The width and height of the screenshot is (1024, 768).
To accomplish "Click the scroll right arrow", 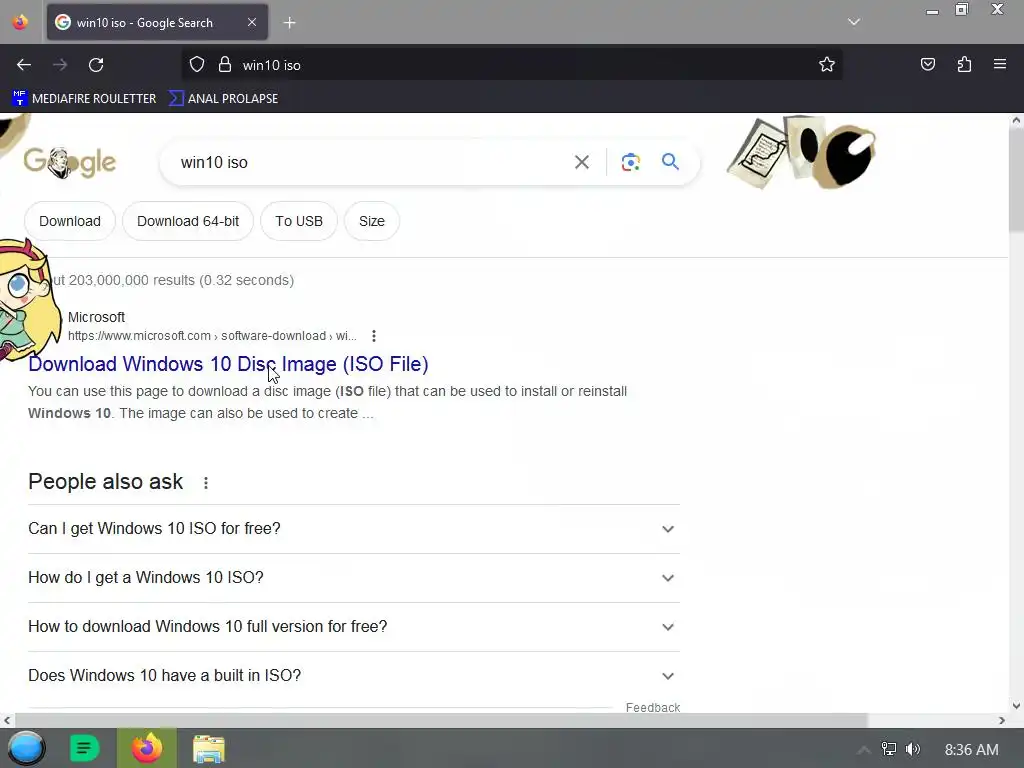I will 1002,720.
